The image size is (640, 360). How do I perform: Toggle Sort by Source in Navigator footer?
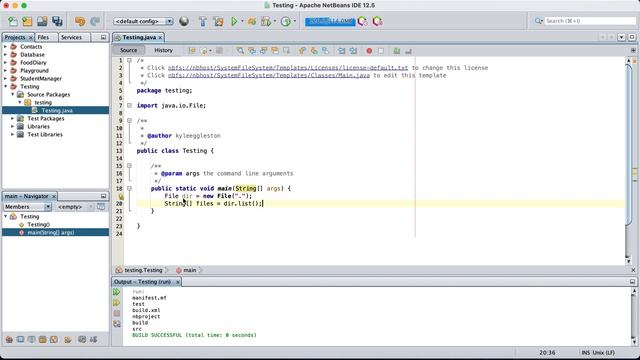coord(93,339)
